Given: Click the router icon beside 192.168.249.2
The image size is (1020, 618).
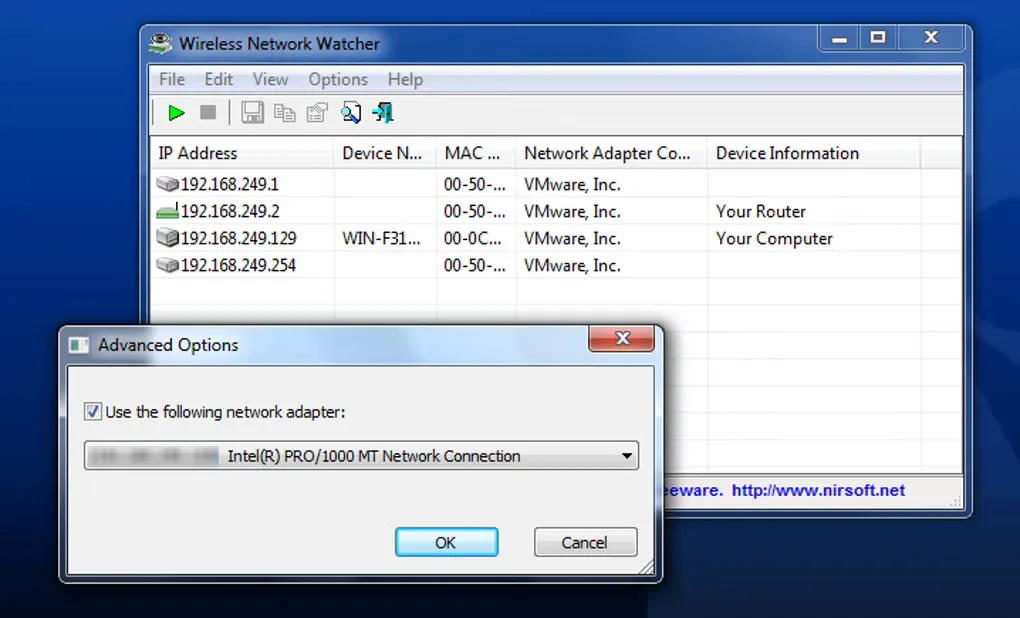Looking at the screenshot, I should coord(167,211).
